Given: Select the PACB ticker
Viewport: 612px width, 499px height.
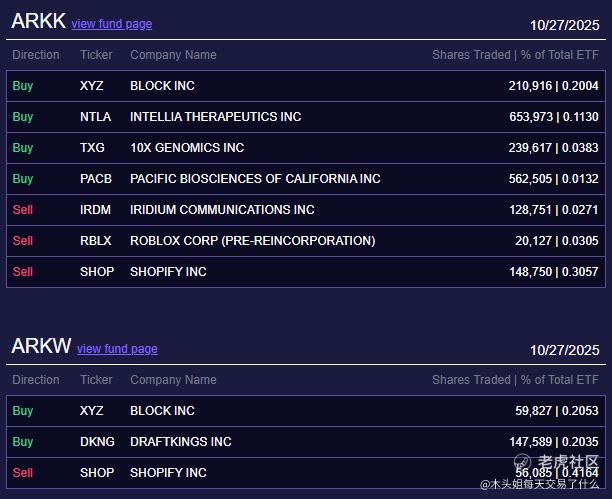Looking at the screenshot, I should pos(96,179).
